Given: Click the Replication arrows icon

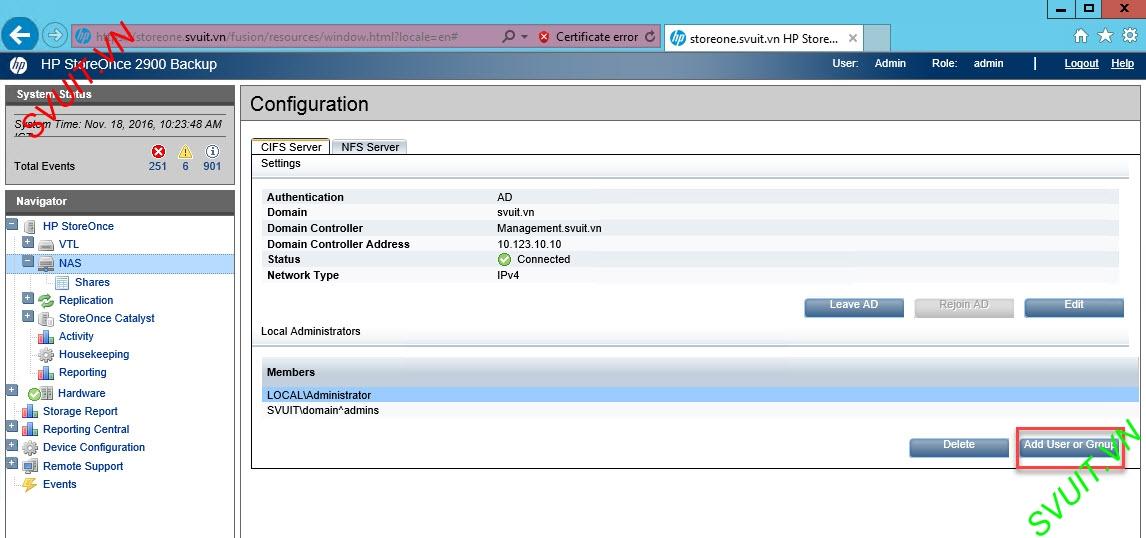Looking at the screenshot, I should [46, 300].
